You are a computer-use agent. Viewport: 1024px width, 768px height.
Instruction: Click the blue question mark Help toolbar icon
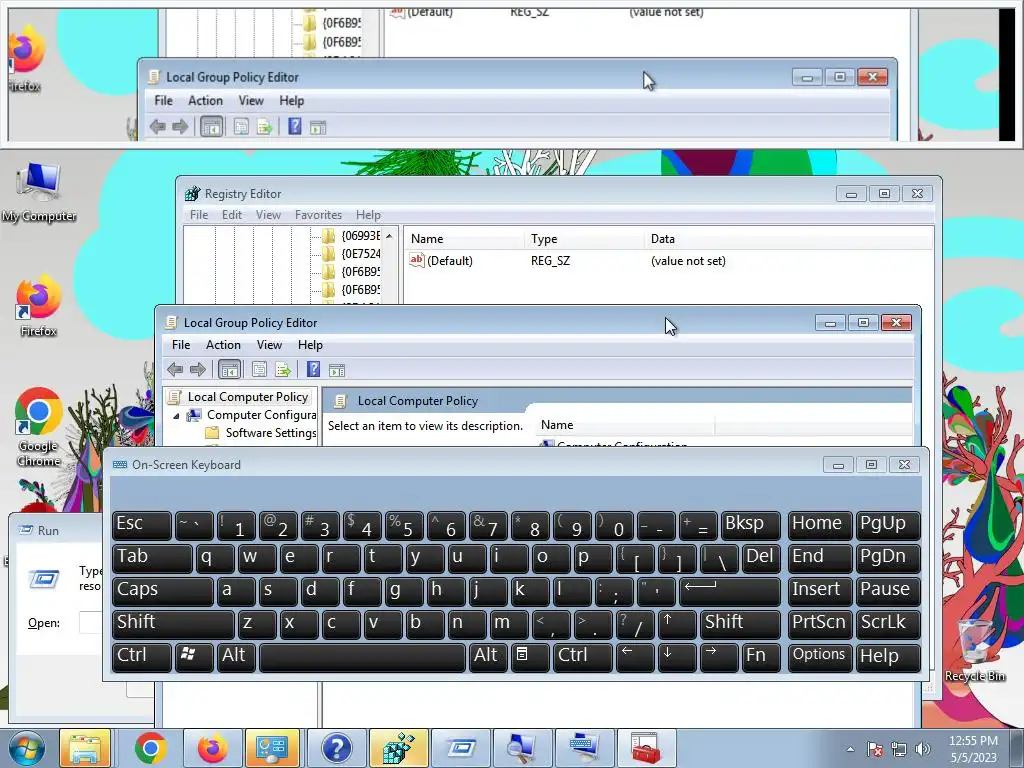tap(313, 370)
